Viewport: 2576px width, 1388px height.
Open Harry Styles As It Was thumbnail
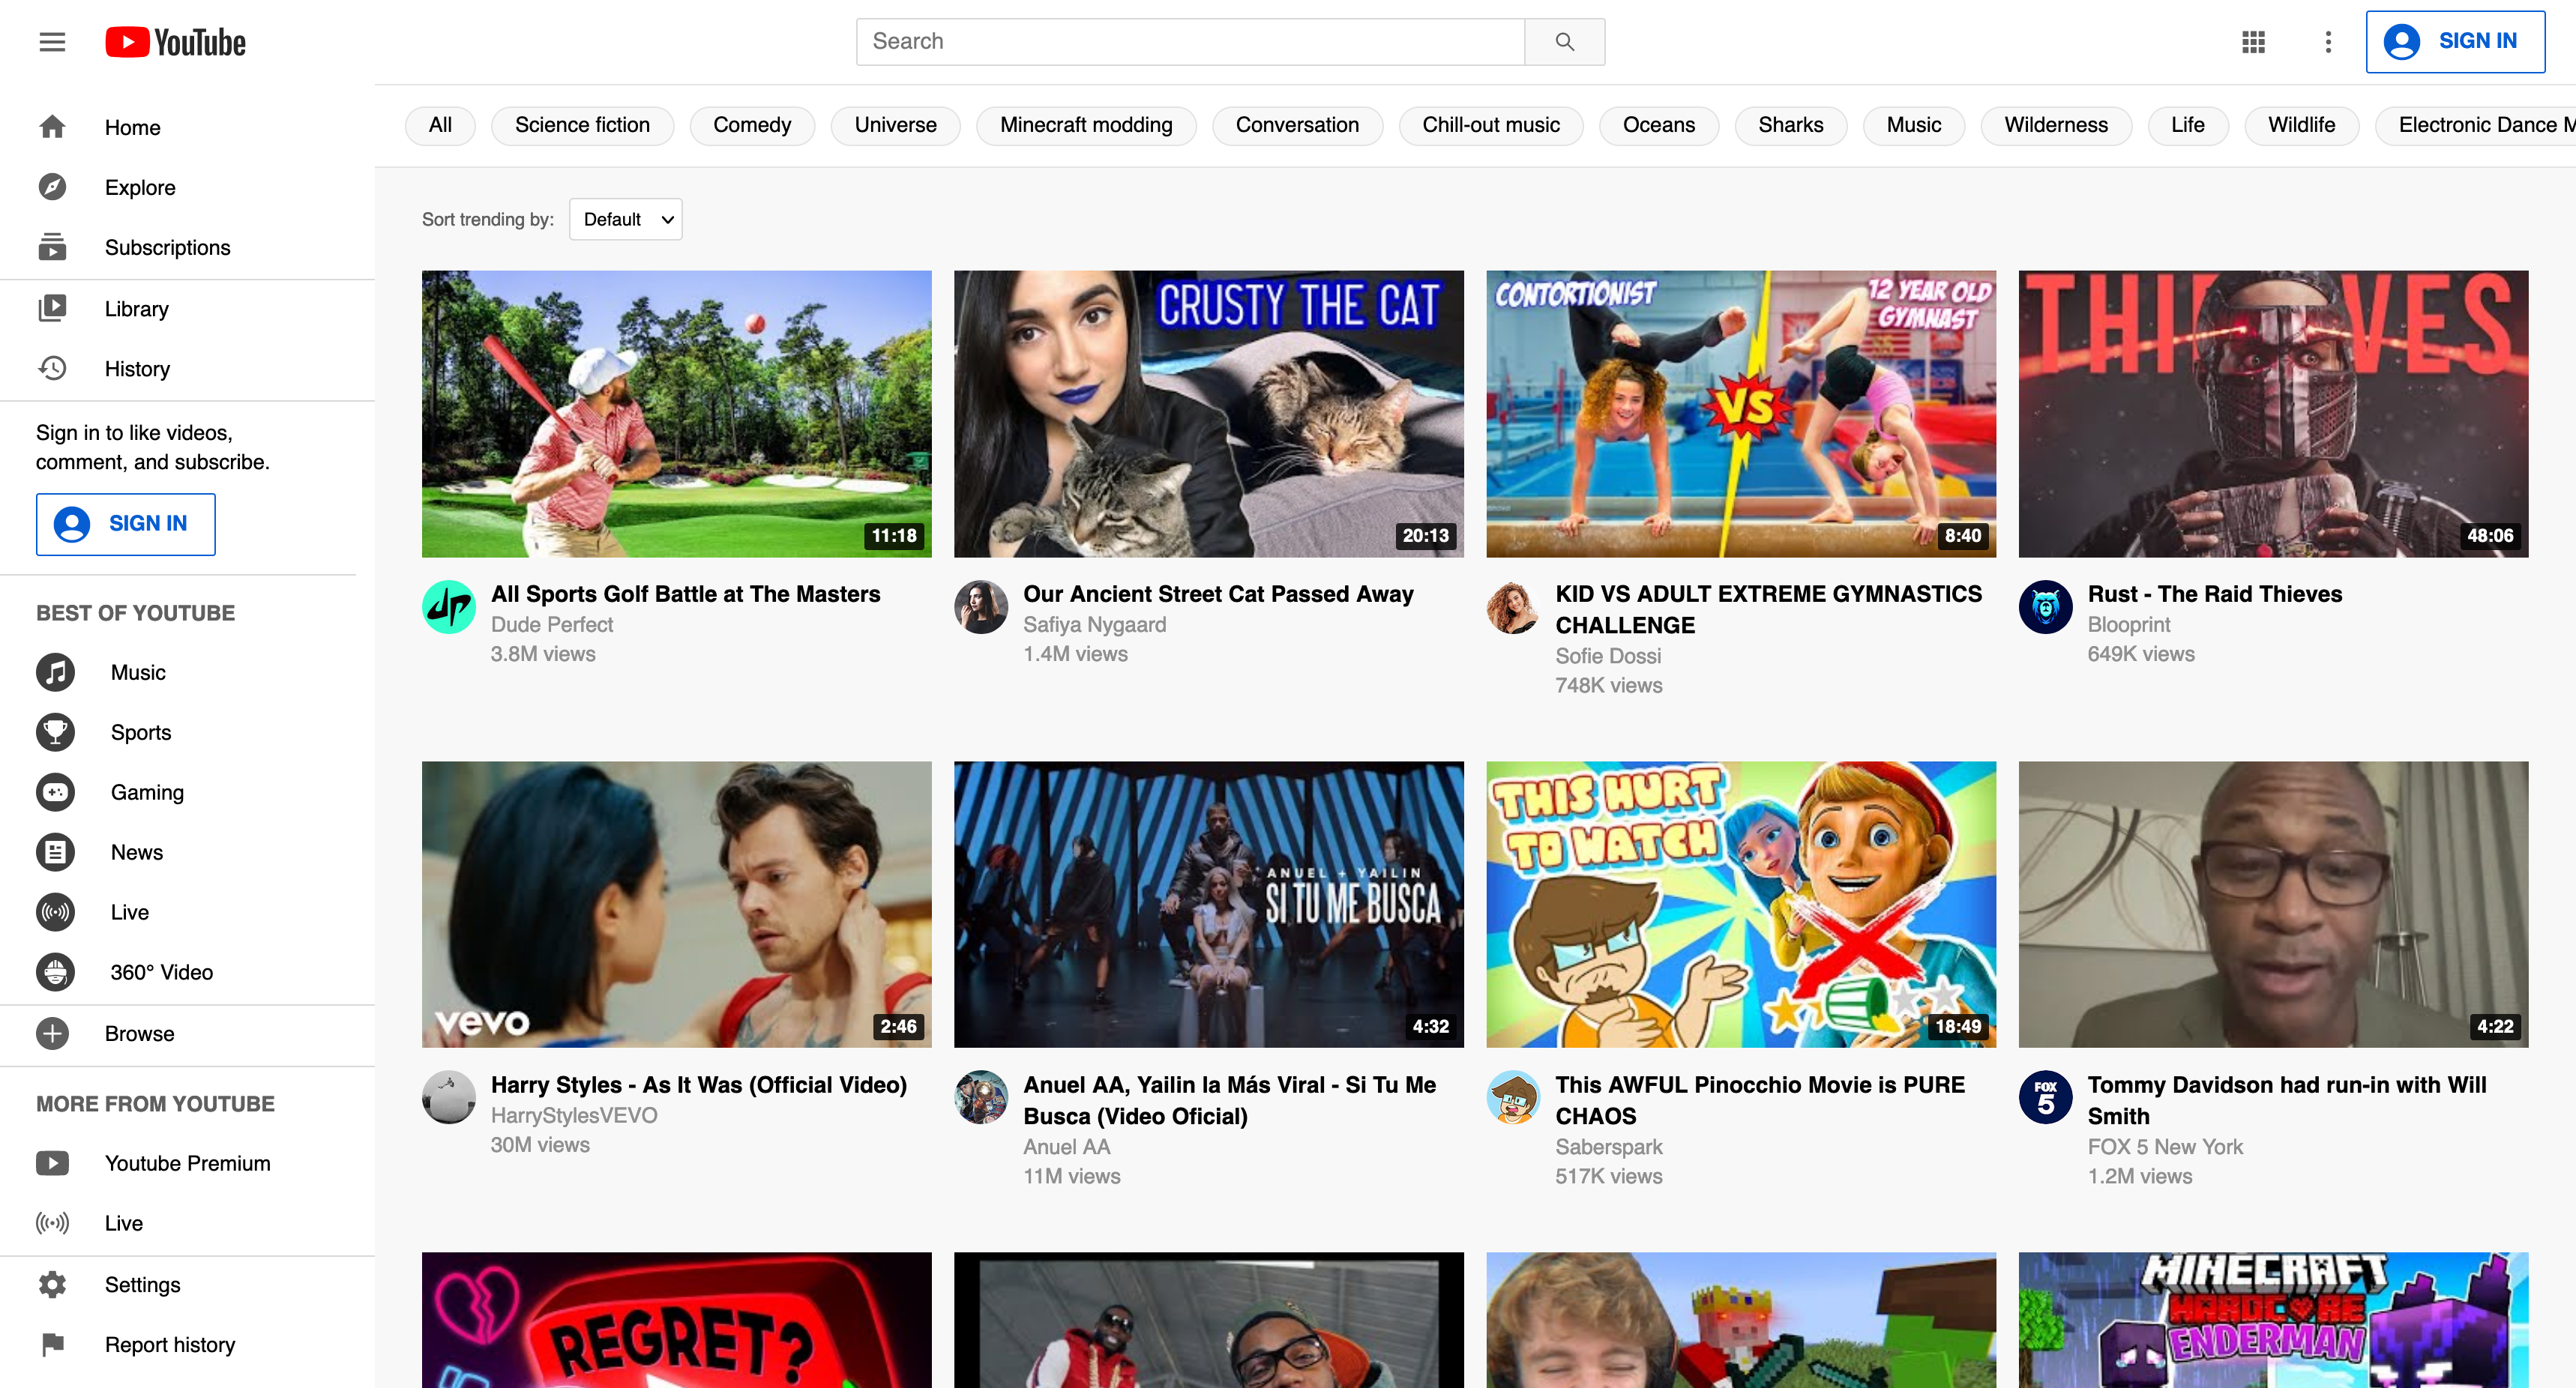point(677,904)
